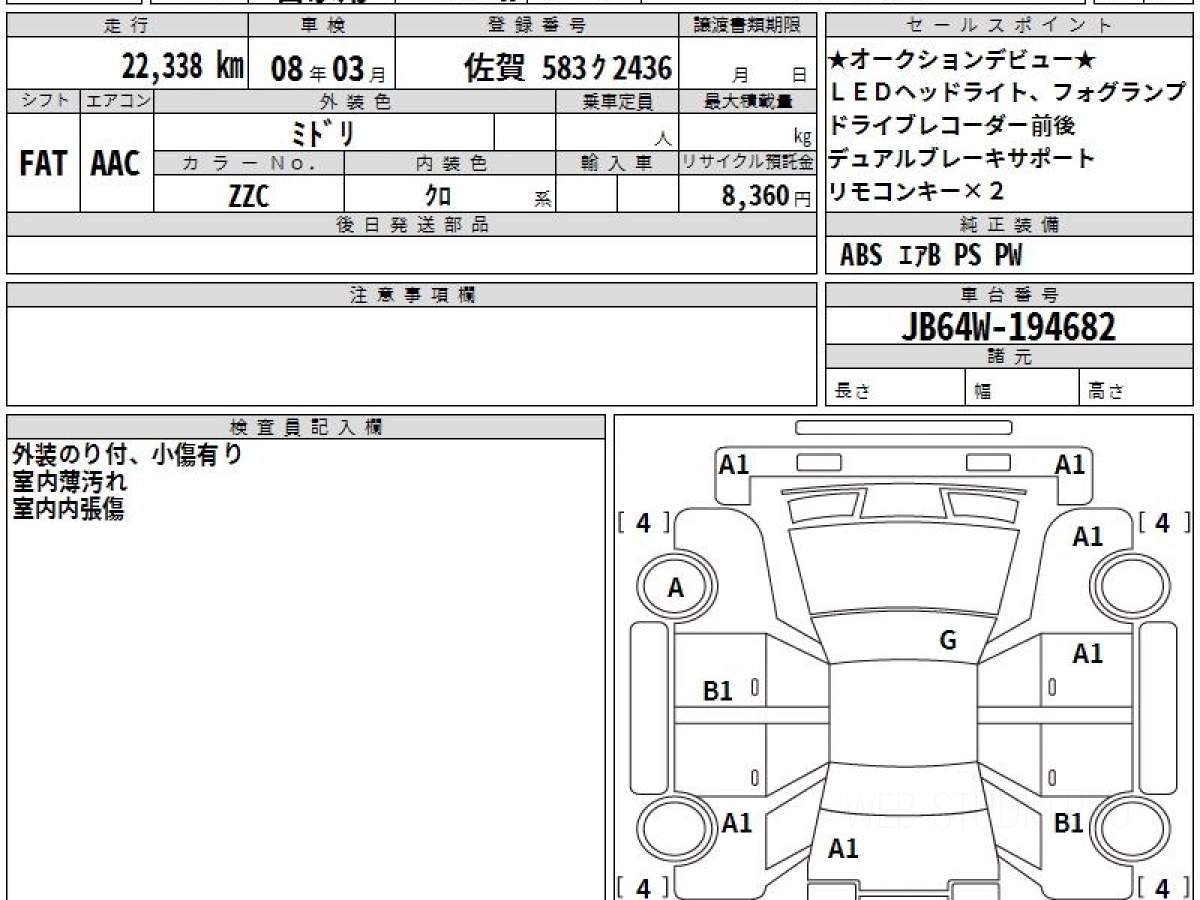Click the LEDヘッドライト、フォグランプ line
Viewport: 1200px width, 900px height.
coord(1008,94)
